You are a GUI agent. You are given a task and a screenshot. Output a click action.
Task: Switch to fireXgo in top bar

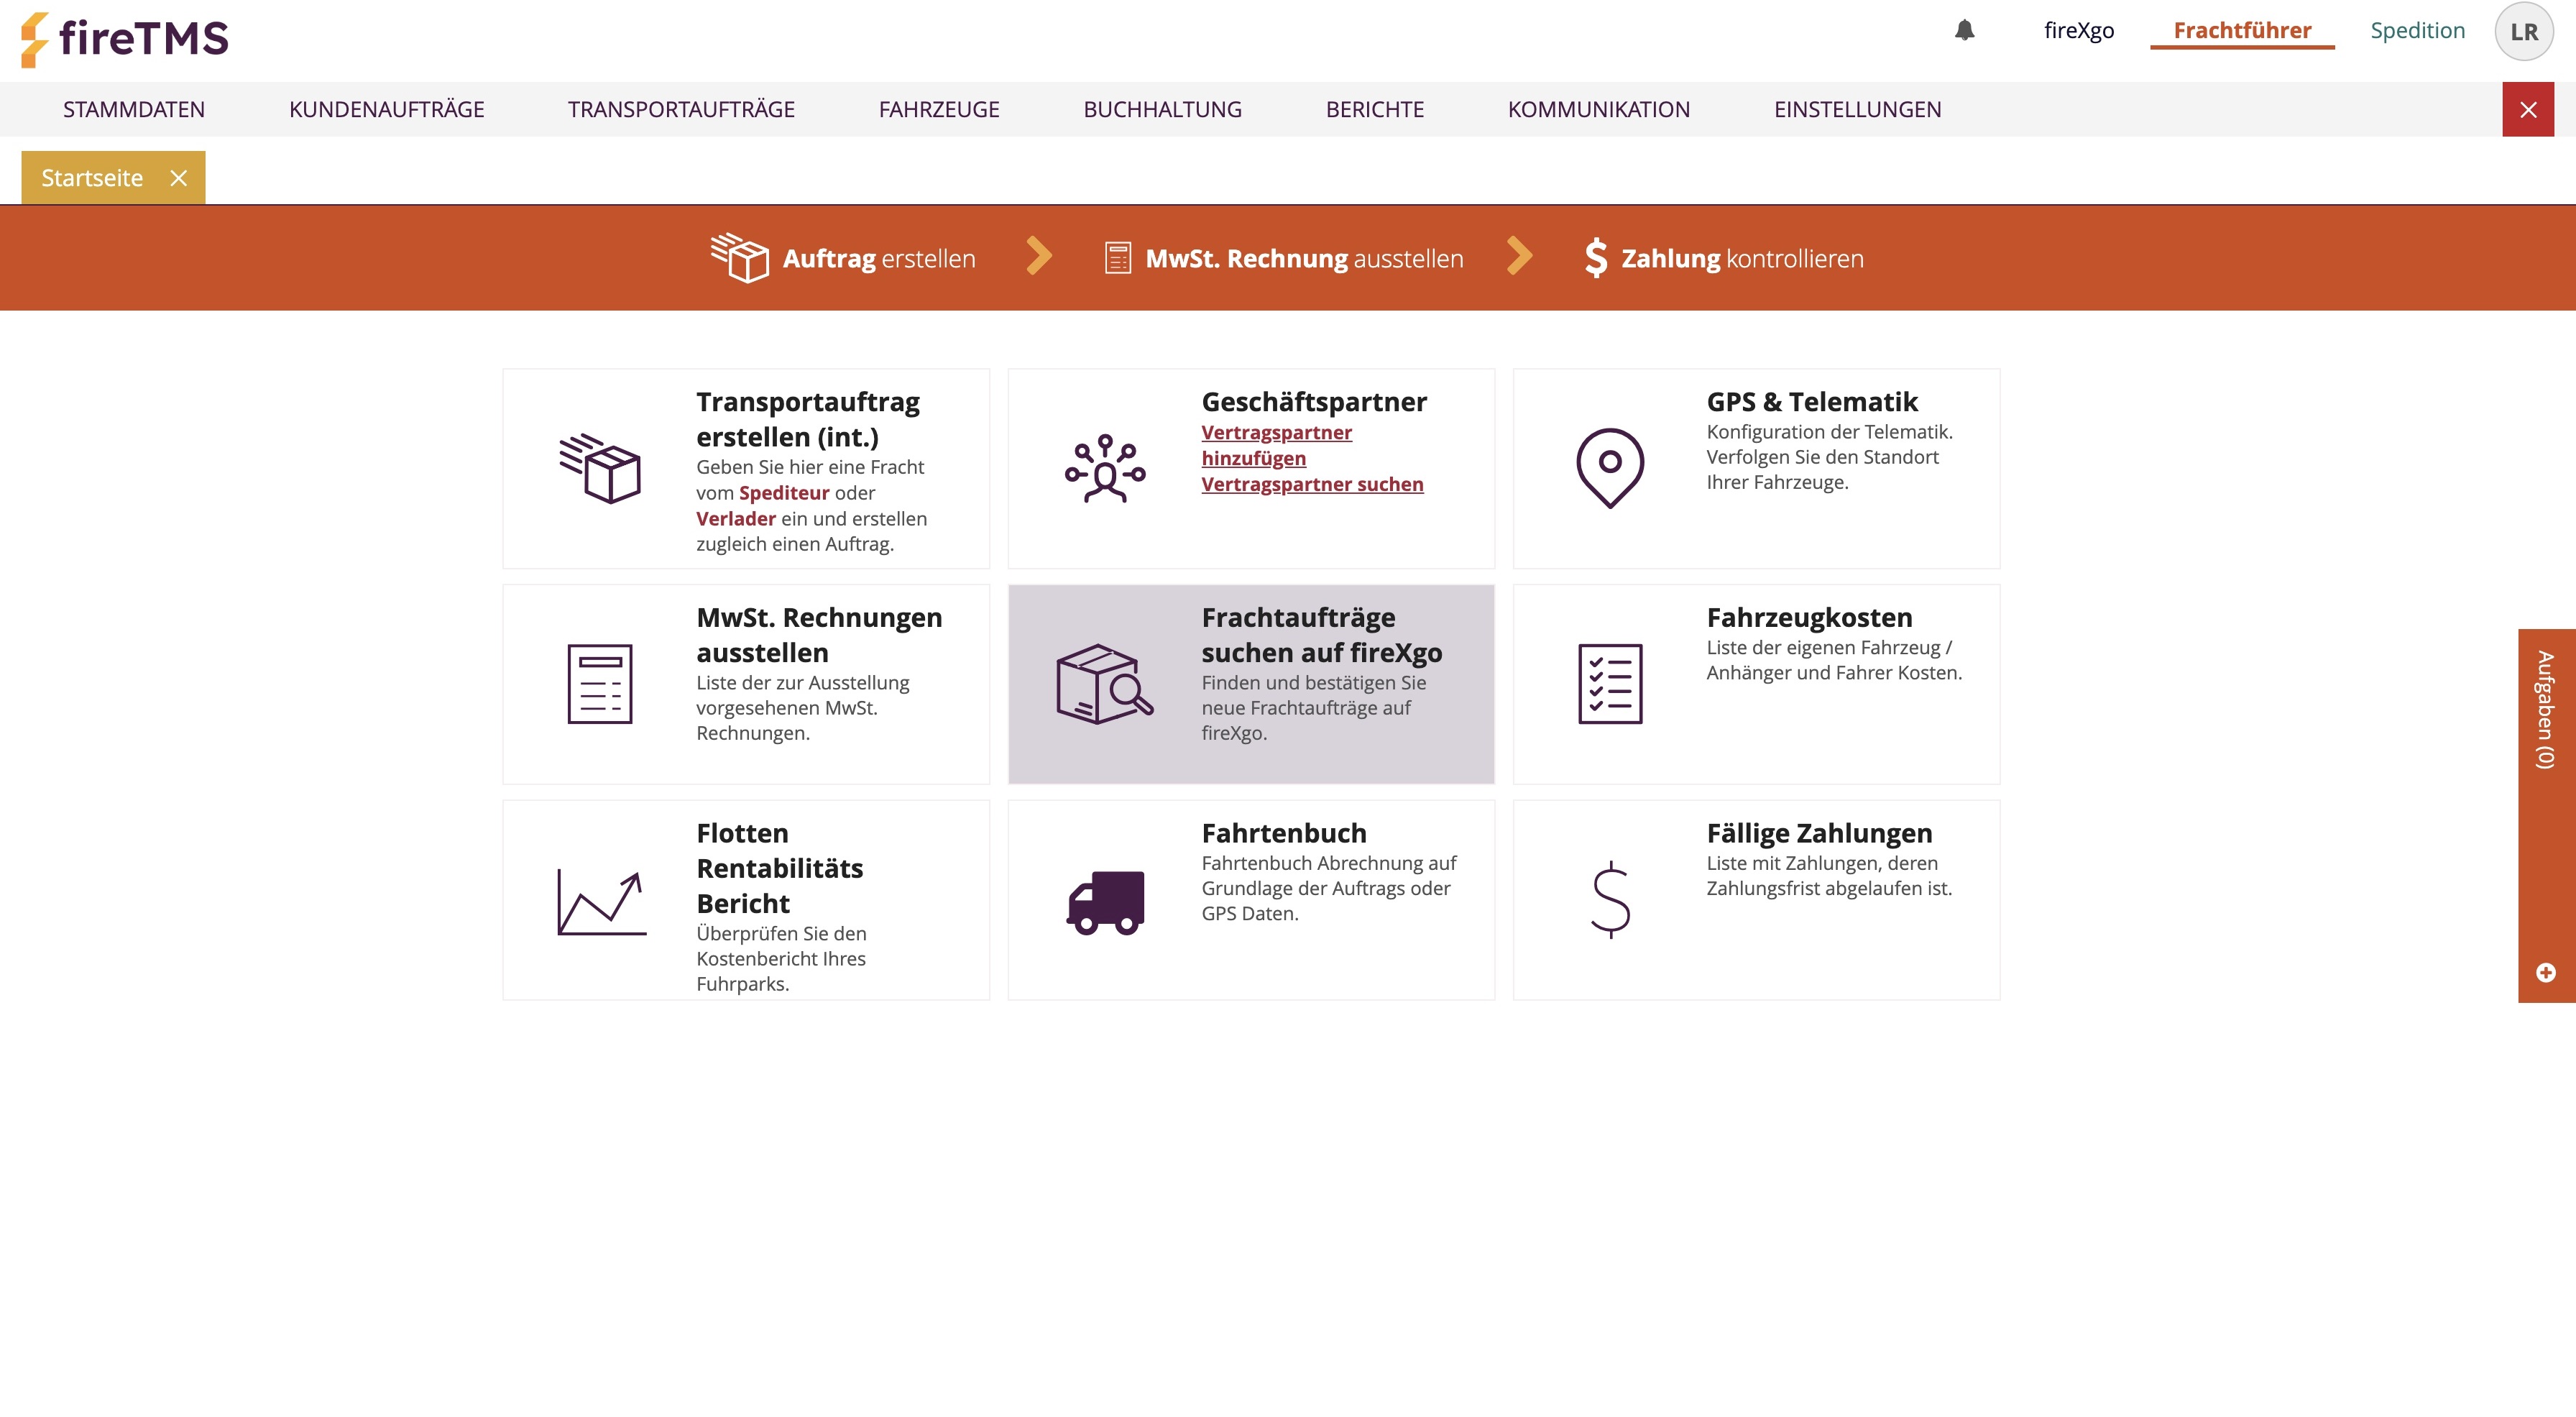[2078, 30]
